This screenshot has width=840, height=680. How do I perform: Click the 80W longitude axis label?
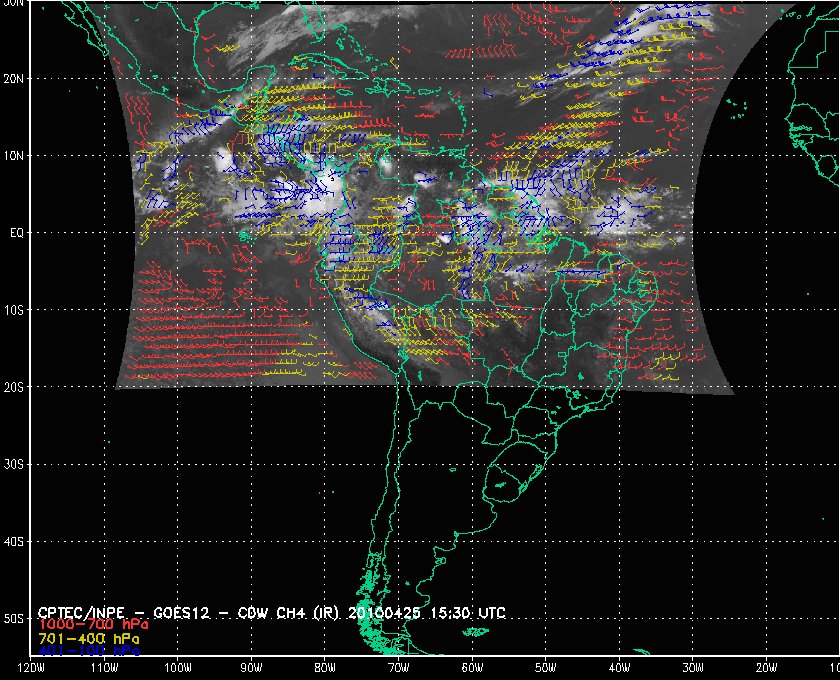(x=325, y=668)
